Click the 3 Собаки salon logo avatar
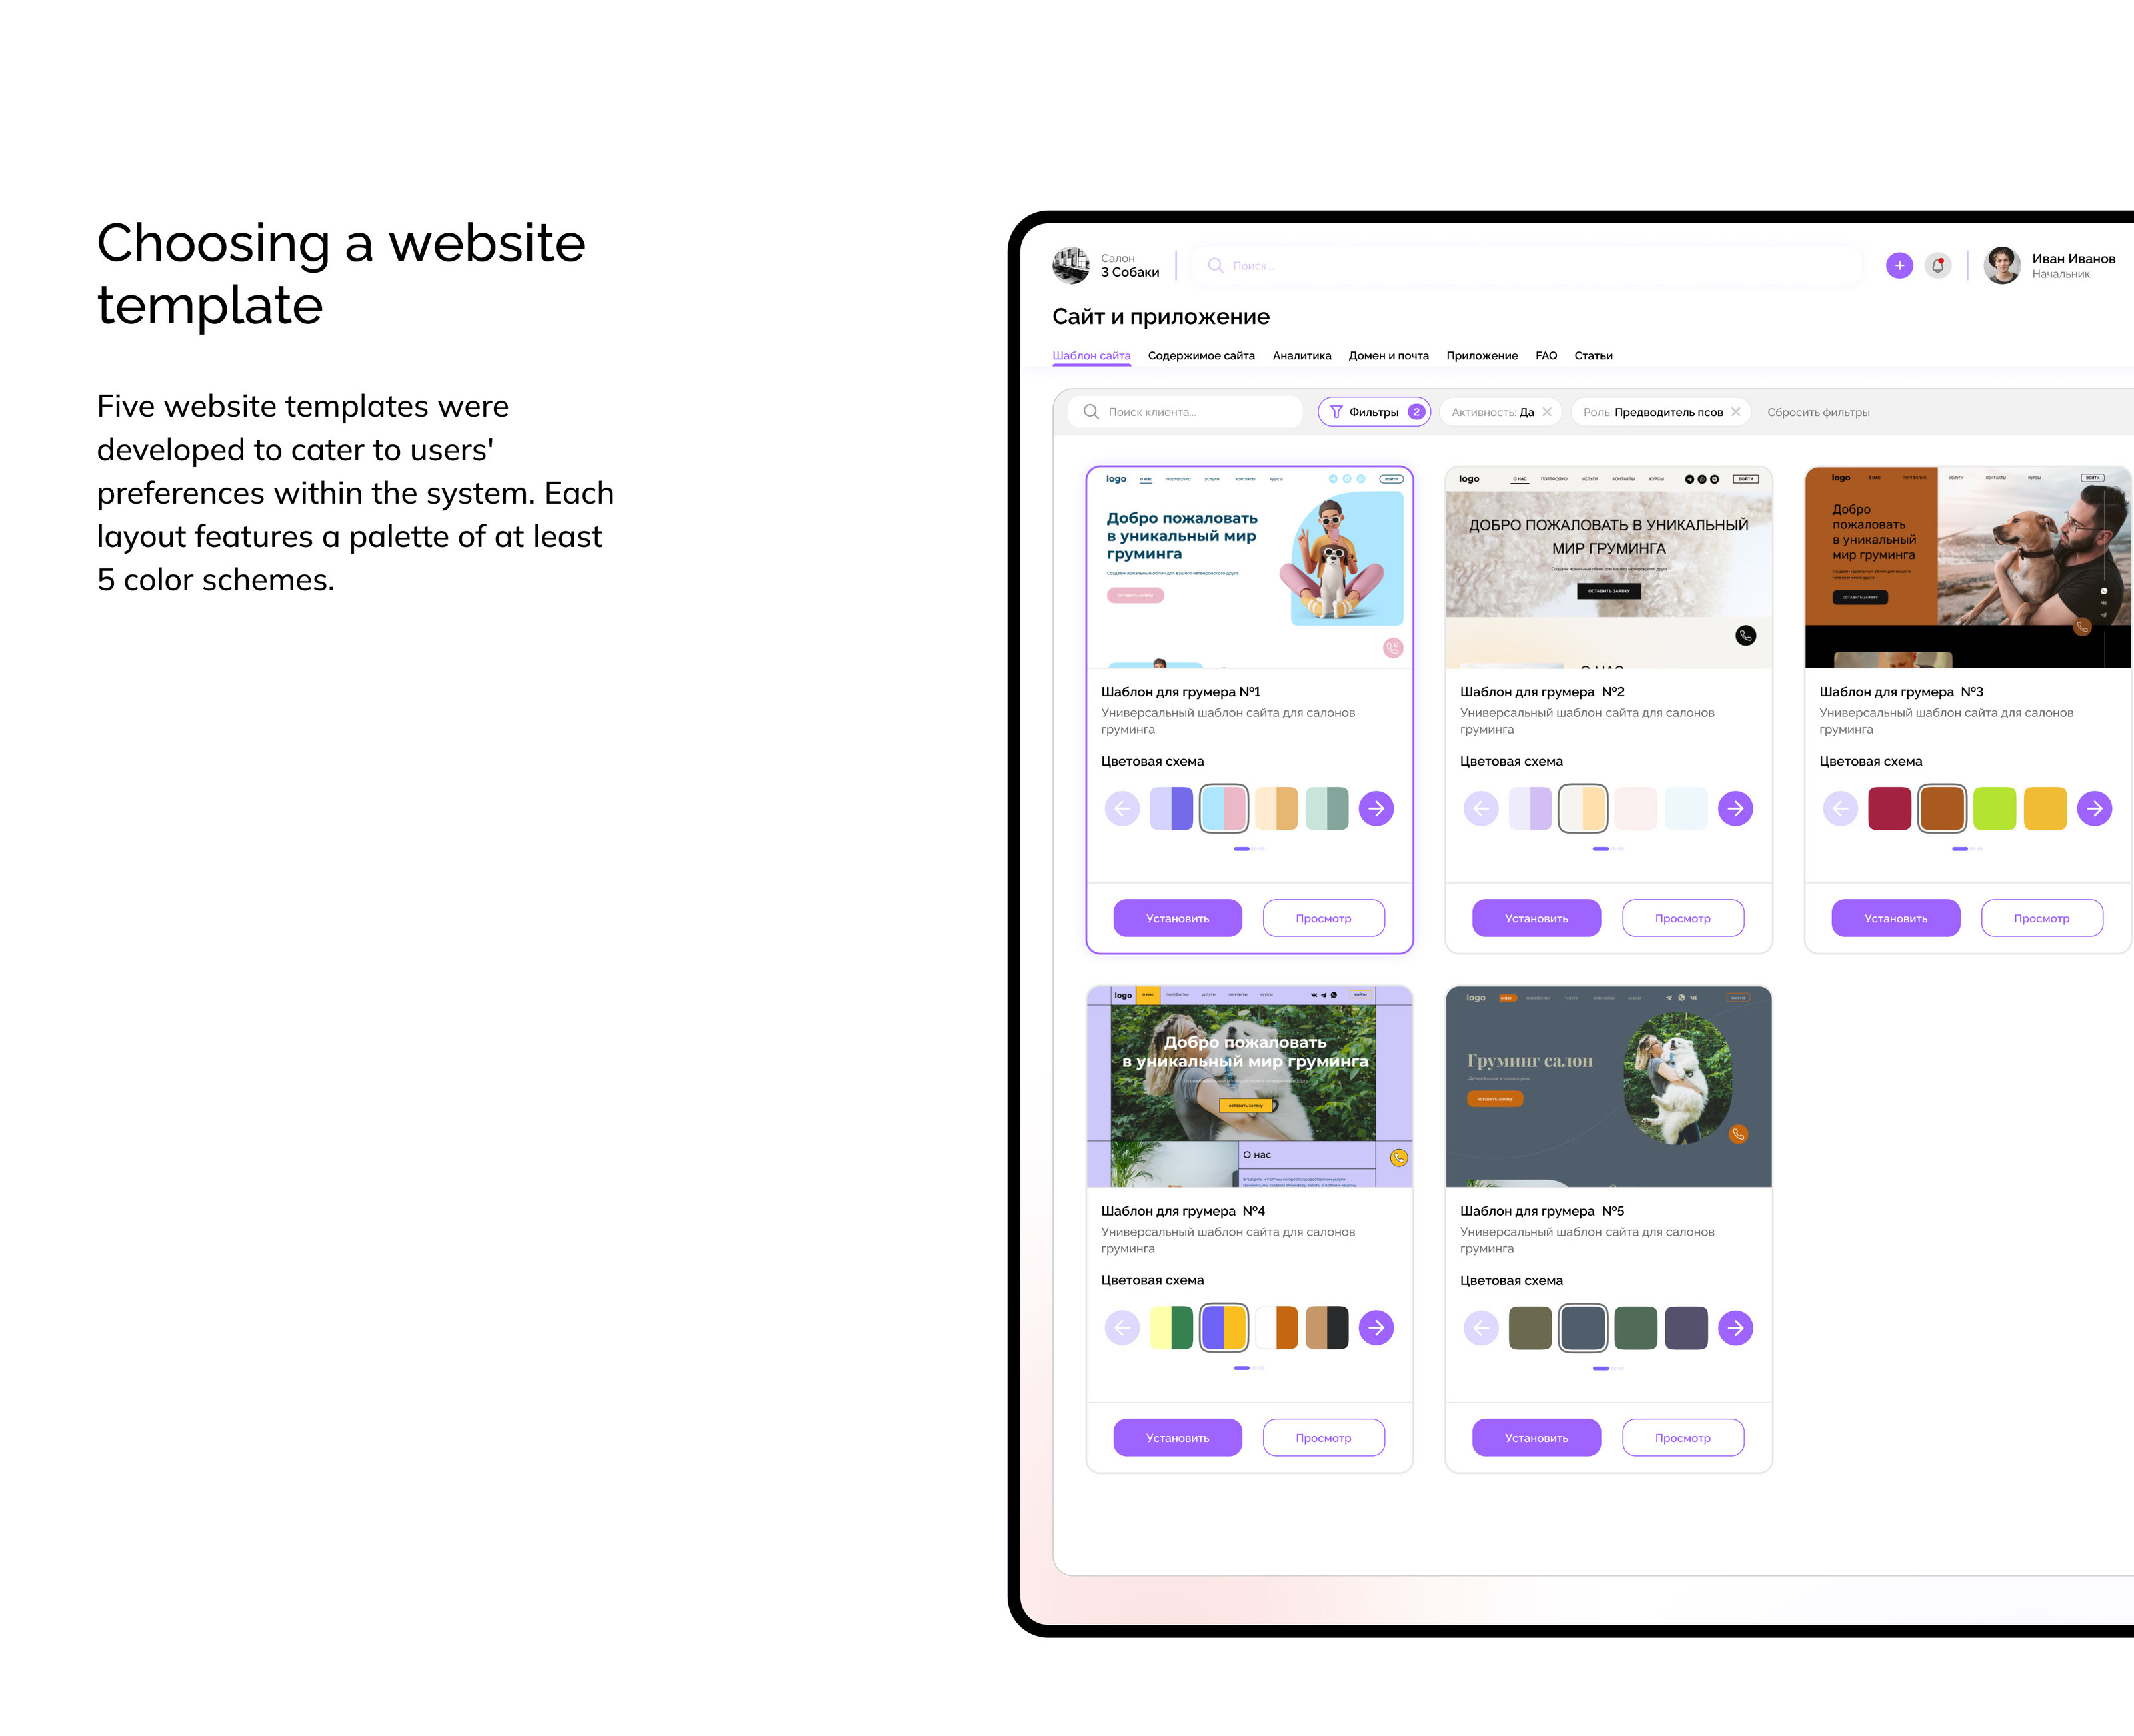This screenshot has height=1736, width=2134. tap(1070, 265)
